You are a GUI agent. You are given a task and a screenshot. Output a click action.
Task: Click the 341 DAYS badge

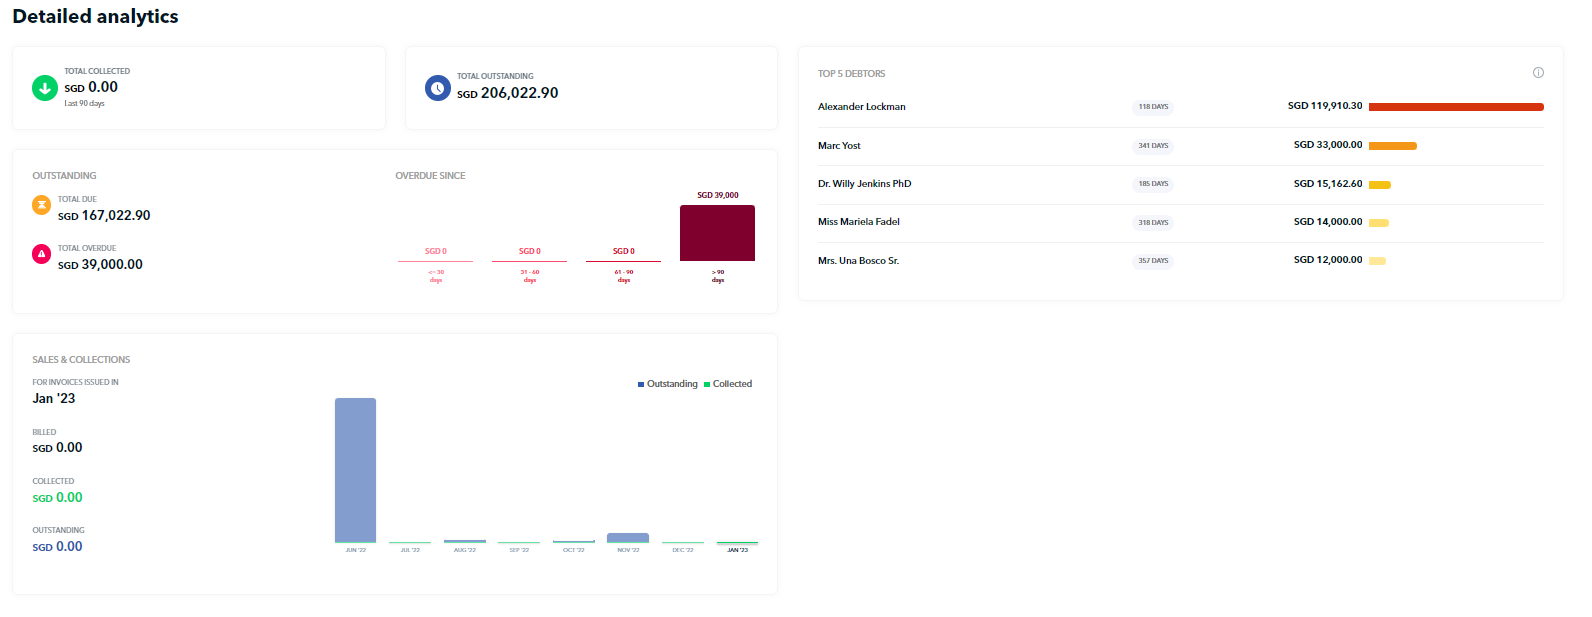[x=1153, y=146]
